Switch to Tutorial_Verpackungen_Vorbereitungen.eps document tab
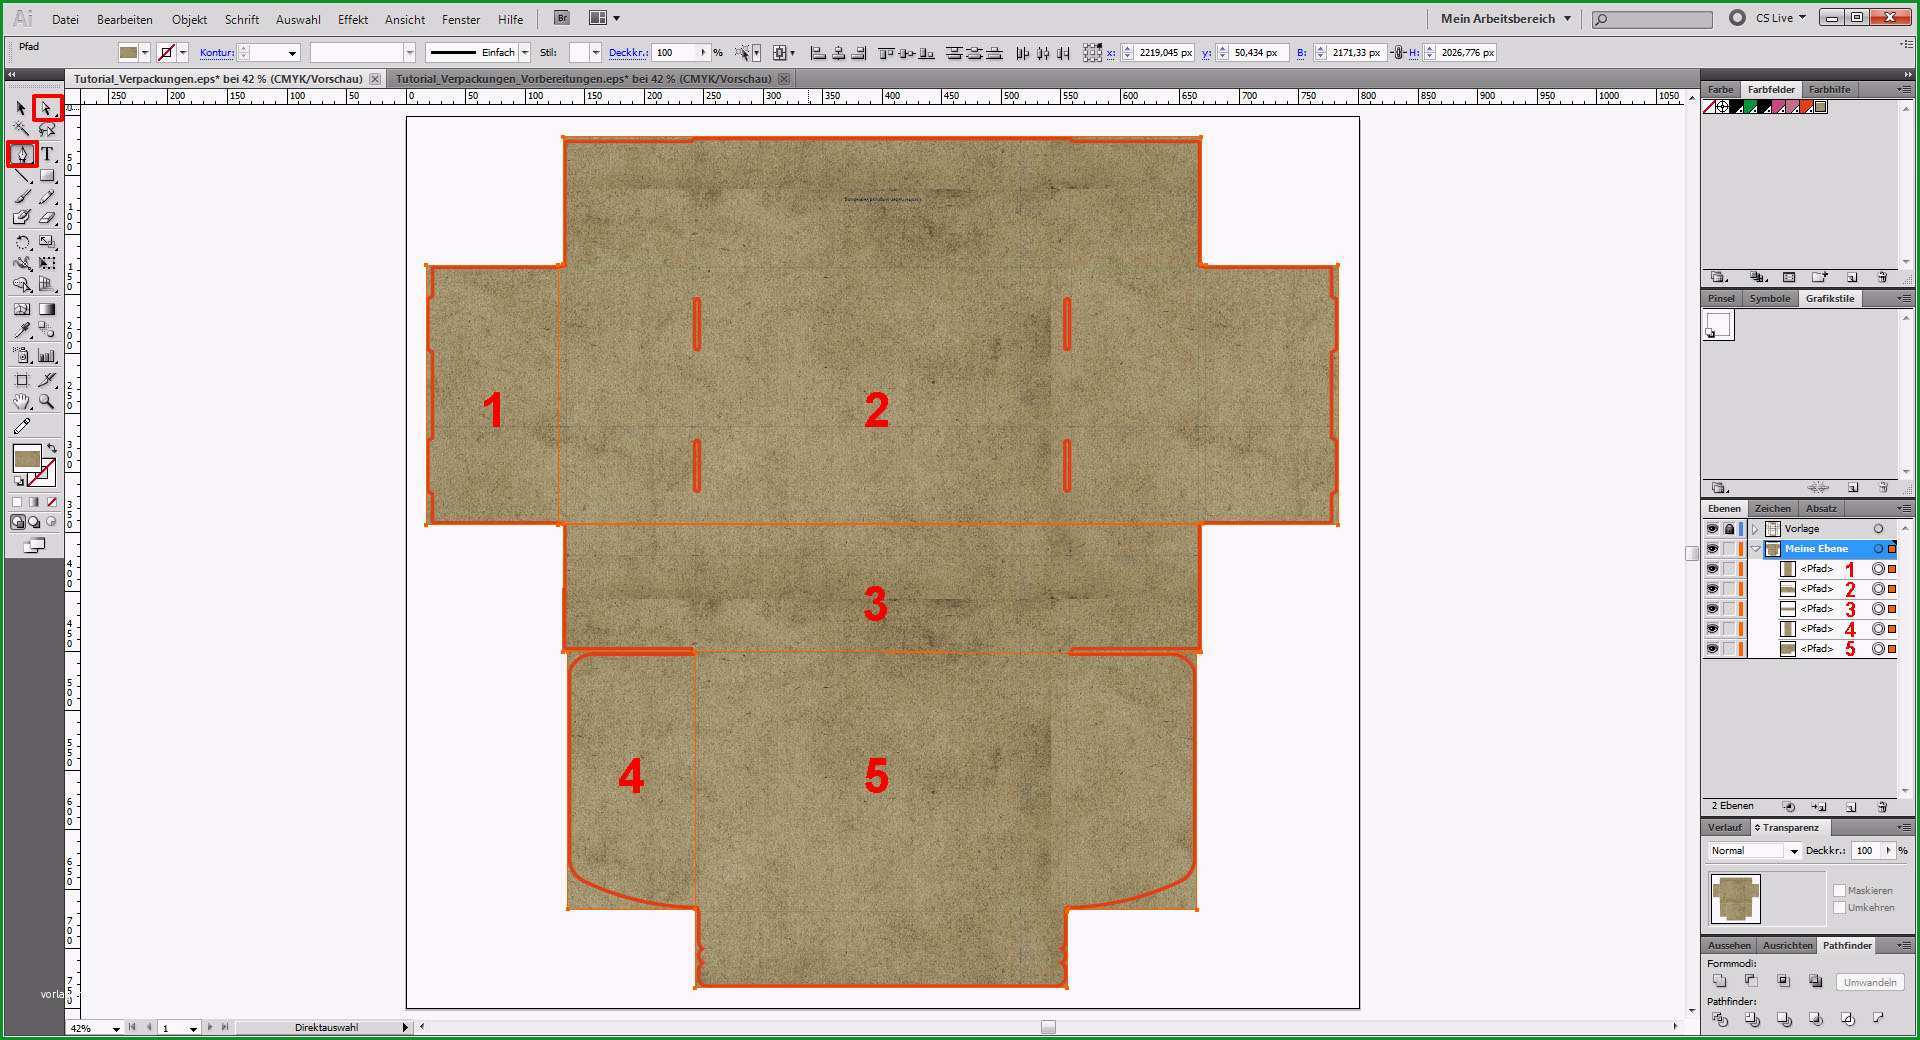The image size is (1920, 1040). [583, 78]
